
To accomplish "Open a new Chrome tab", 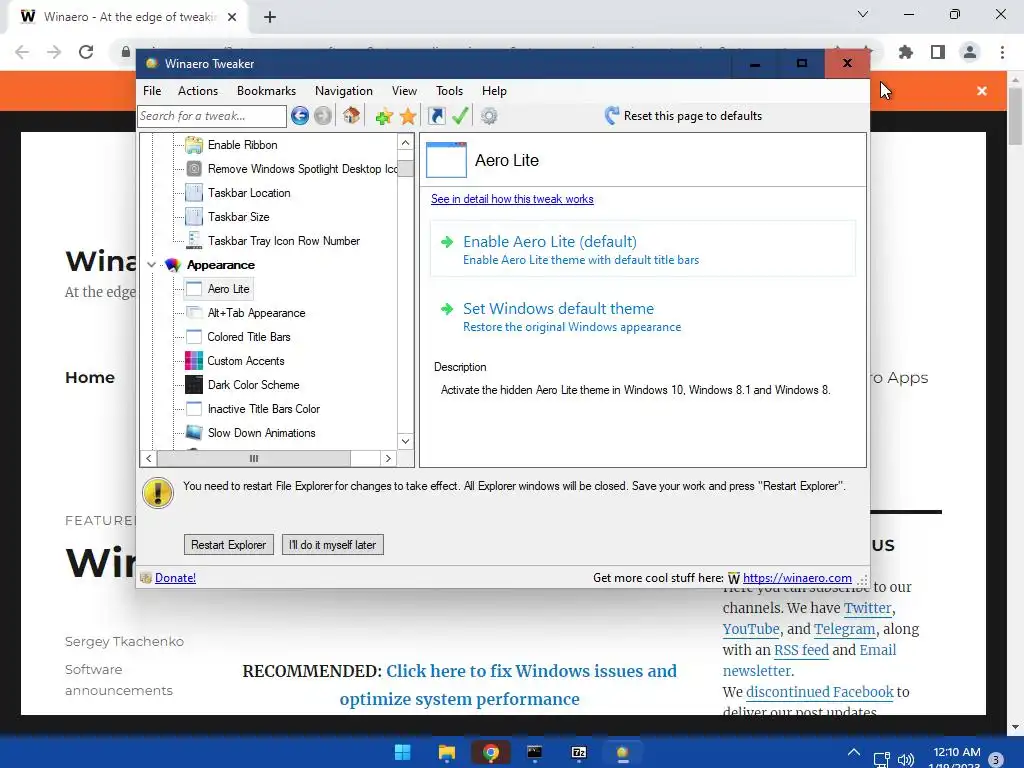I will tap(270, 17).
